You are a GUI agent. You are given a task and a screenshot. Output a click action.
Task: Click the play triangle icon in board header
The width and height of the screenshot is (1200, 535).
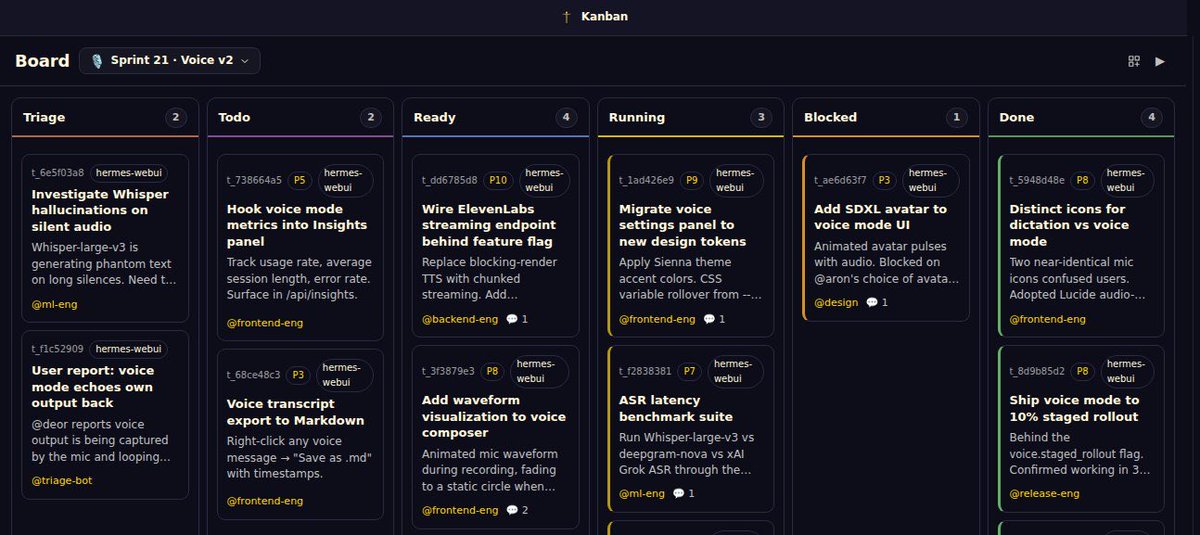pos(1160,61)
